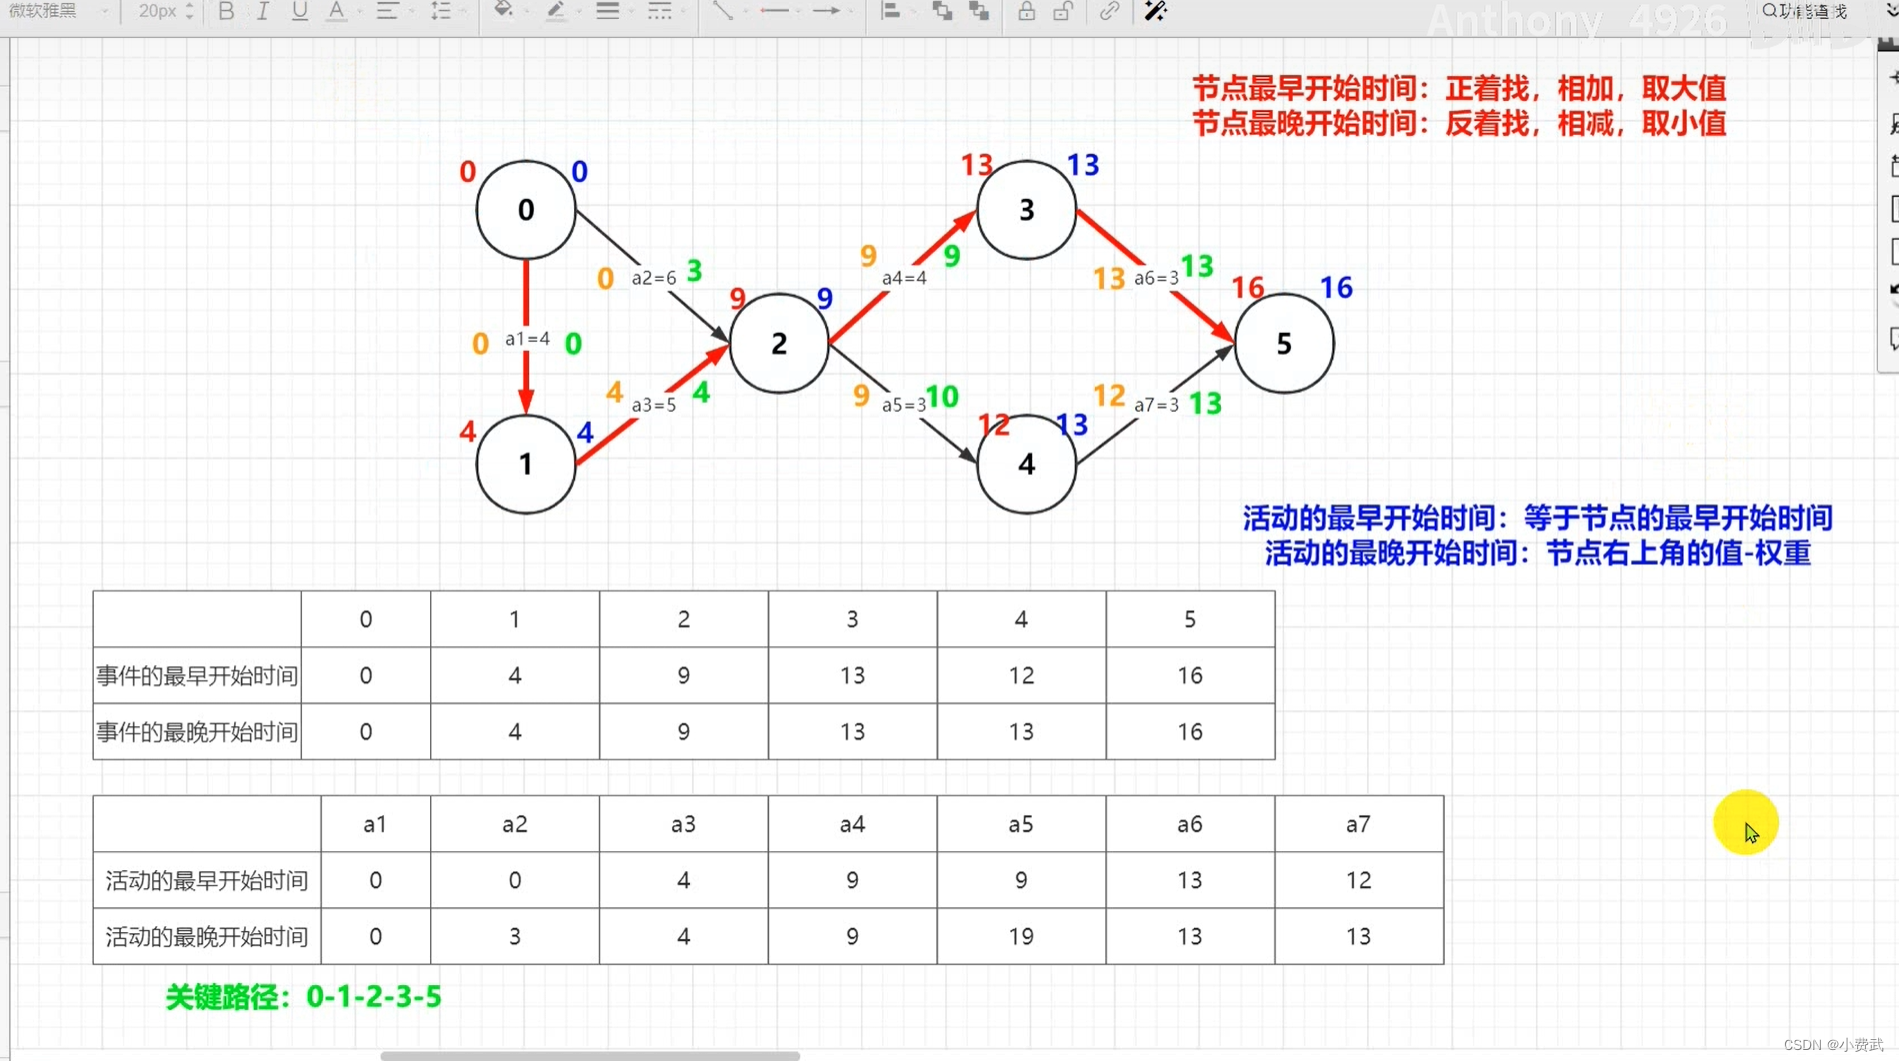This screenshot has height=1061, width=1899.
Task: Lock the selected shape
Action: (x=1026, y=11)
